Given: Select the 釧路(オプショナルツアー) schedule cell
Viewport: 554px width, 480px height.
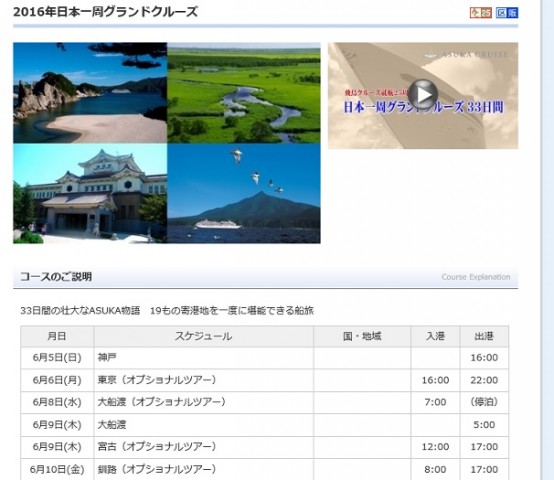Looking at the screenshot, I should (204, 469).
